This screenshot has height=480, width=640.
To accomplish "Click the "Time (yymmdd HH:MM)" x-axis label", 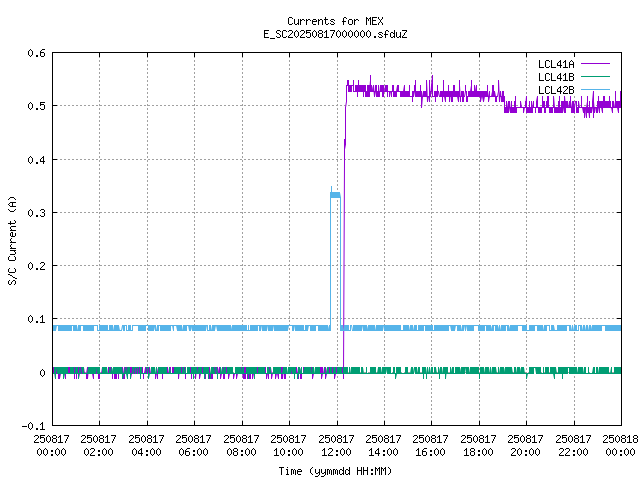I will tap(335, 471).
